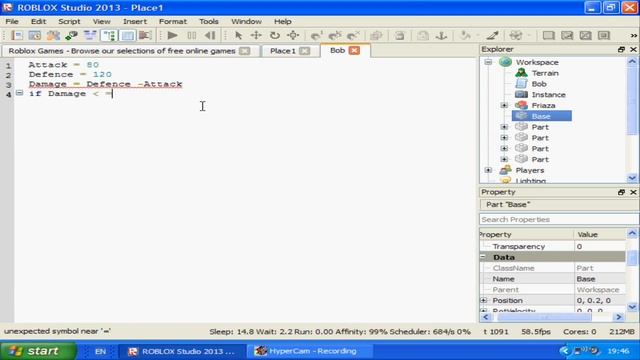Open the Help menu

(x=282, y=21)
